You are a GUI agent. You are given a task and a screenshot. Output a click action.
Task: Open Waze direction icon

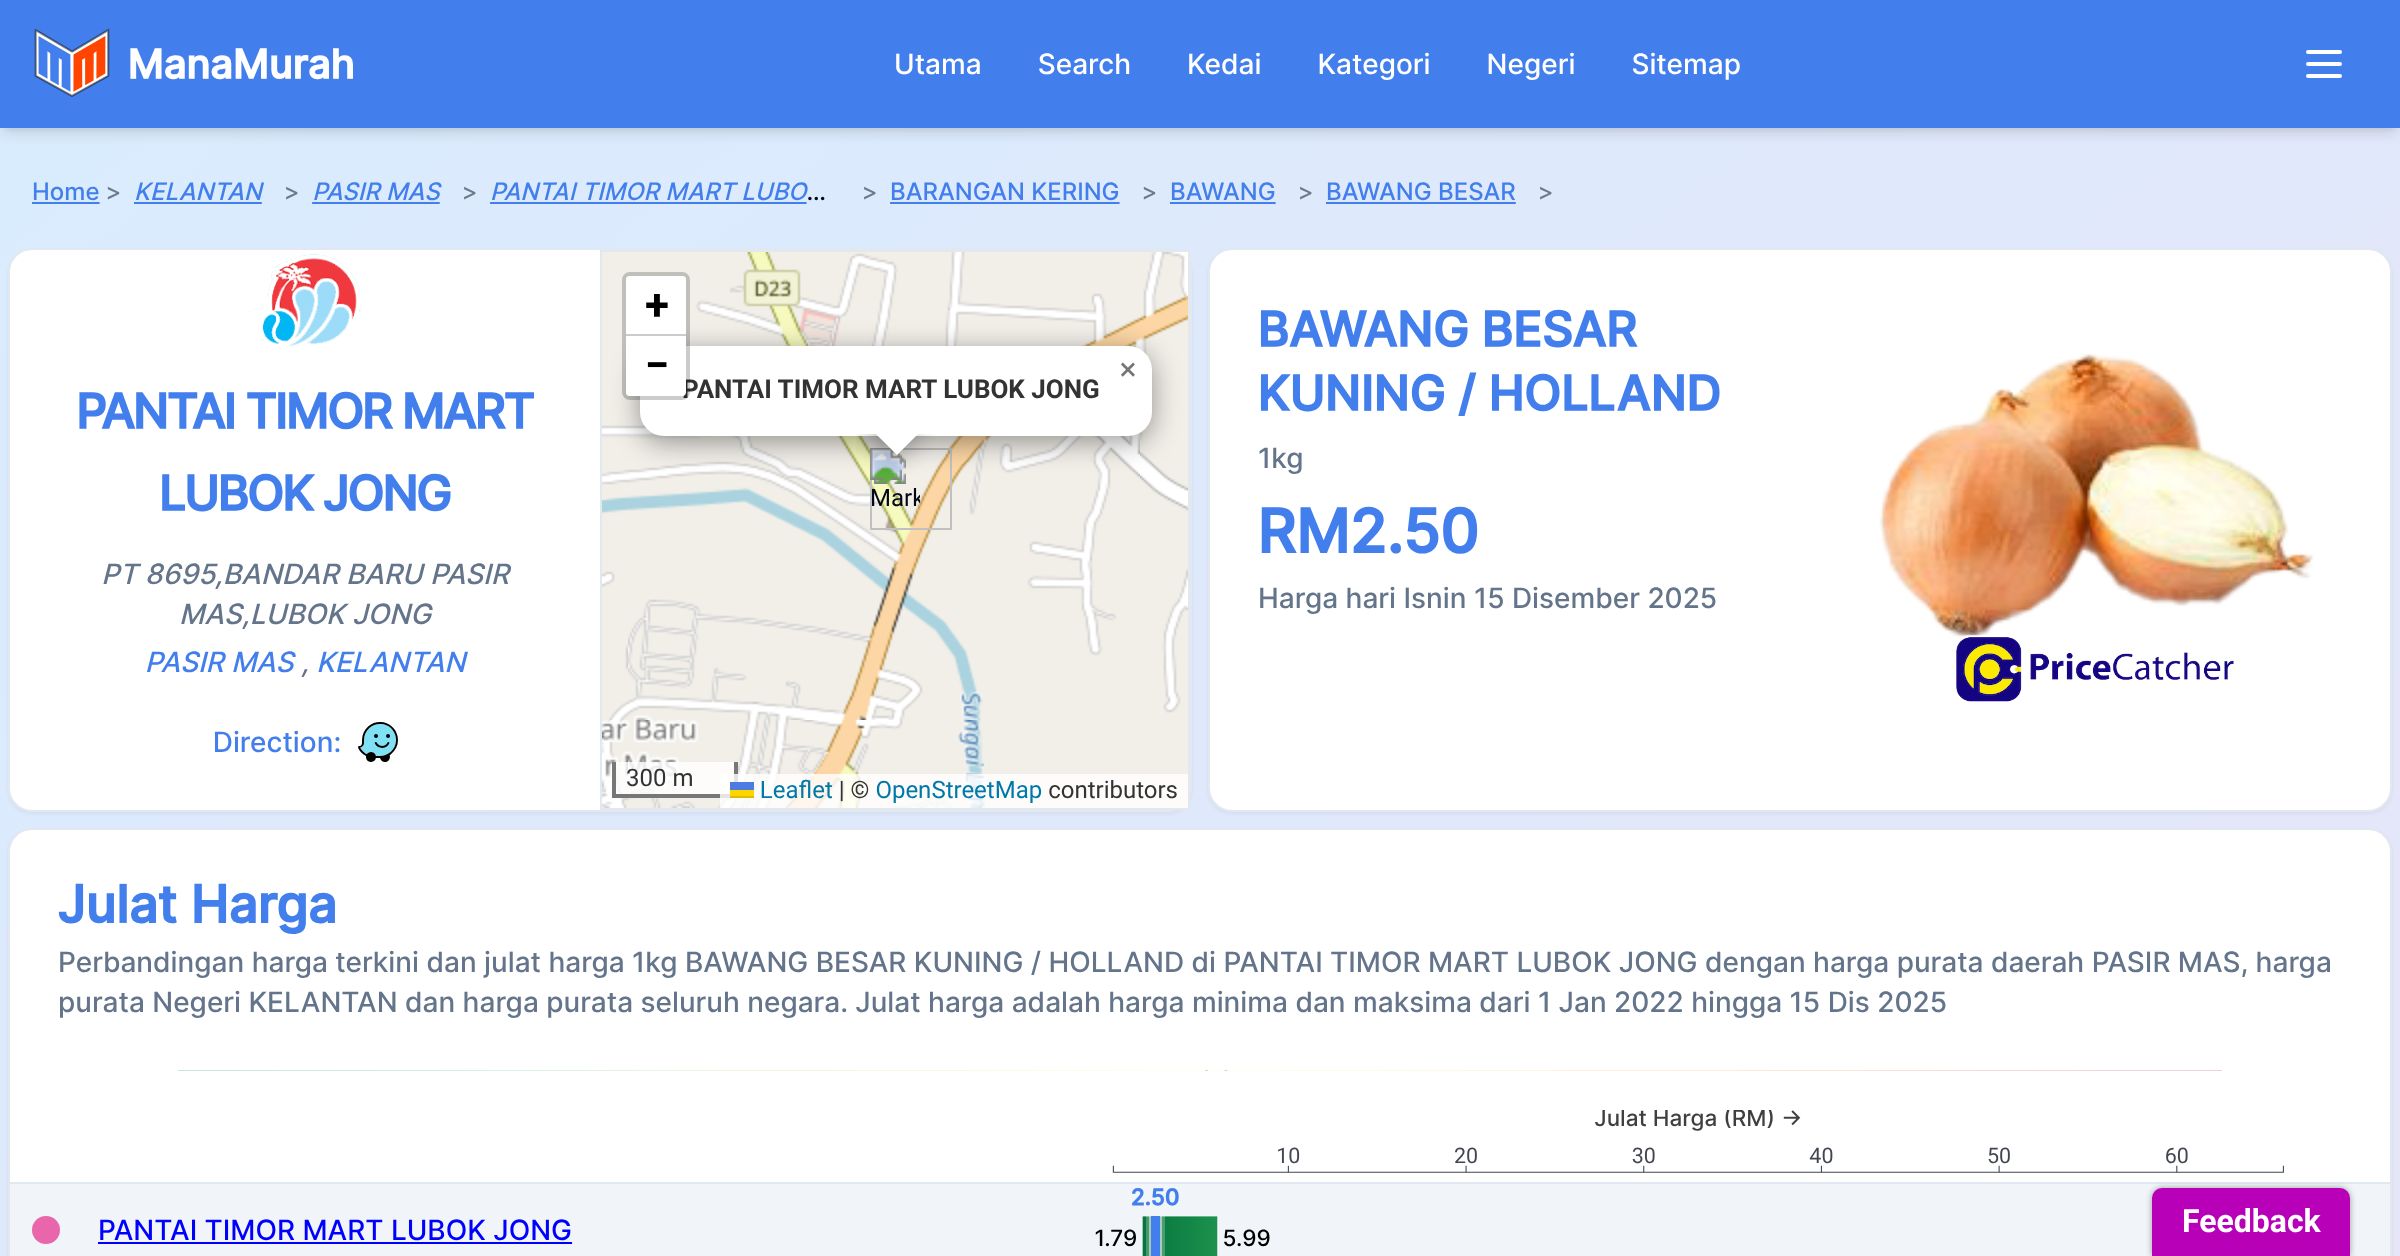pyautogui.click(x=378, y=742)
